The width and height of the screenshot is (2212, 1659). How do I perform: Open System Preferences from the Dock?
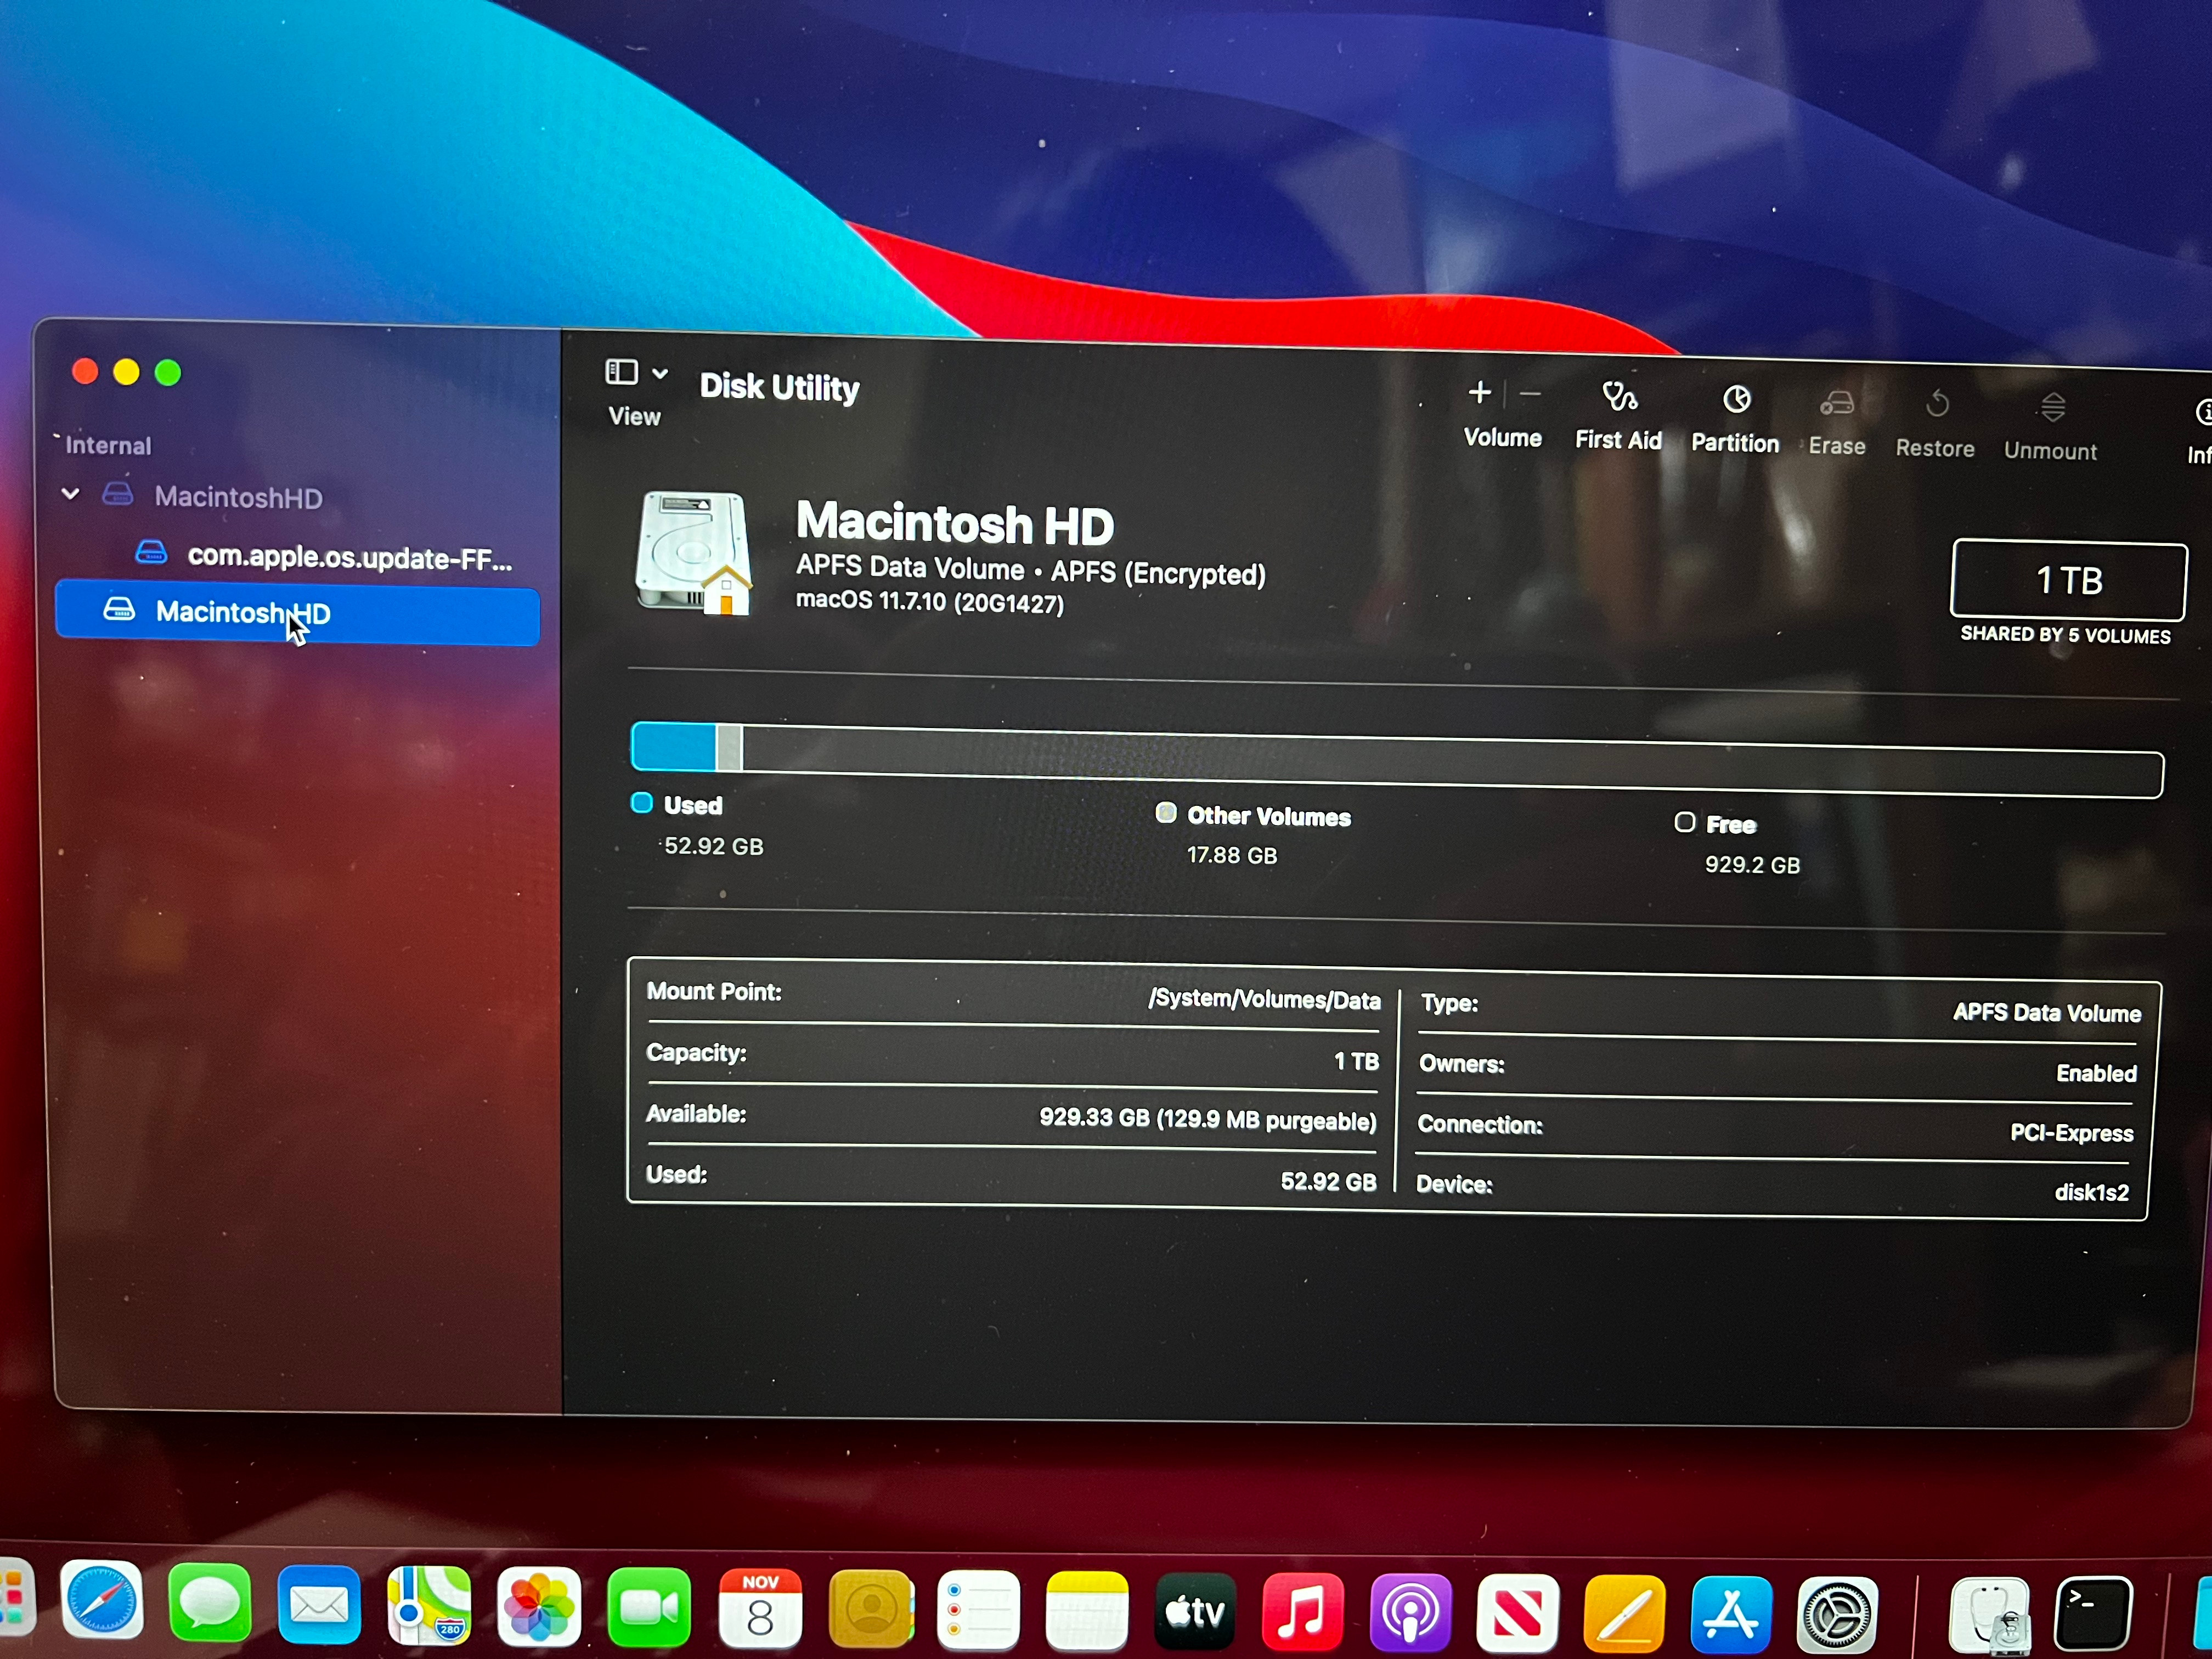(1837, 1616)
